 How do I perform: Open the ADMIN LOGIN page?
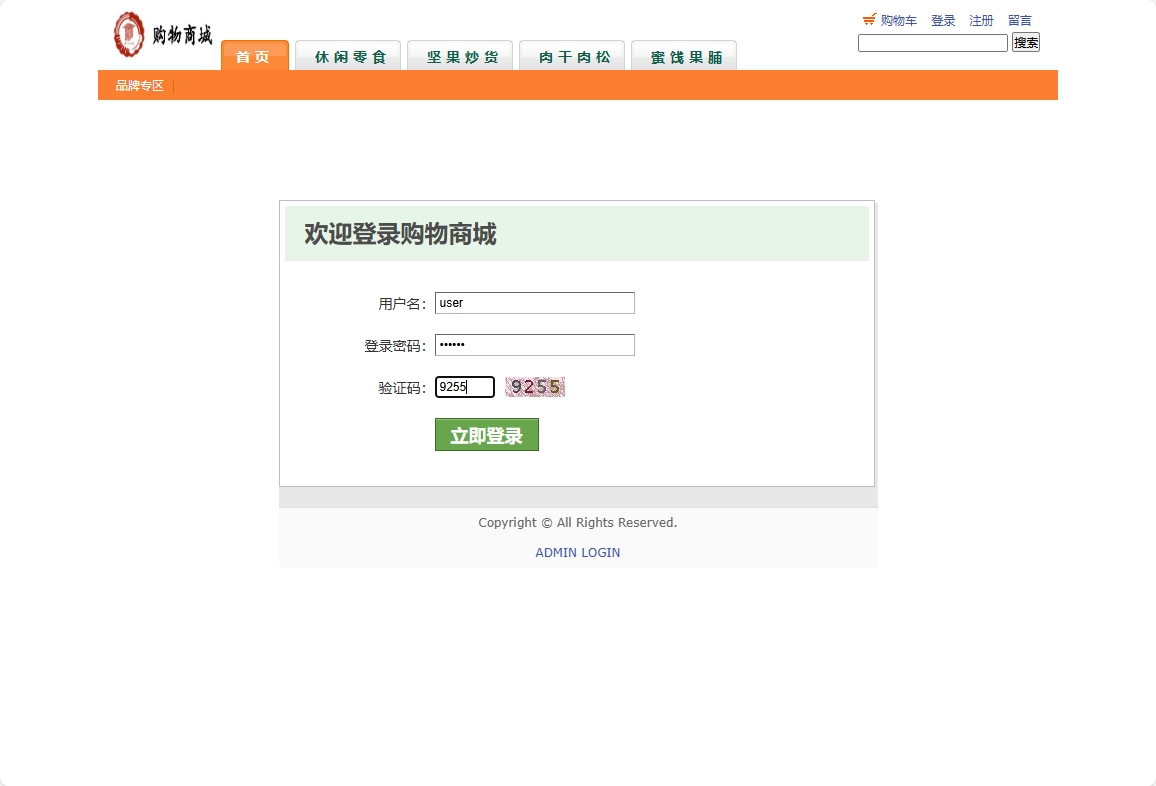pos(577,552)
